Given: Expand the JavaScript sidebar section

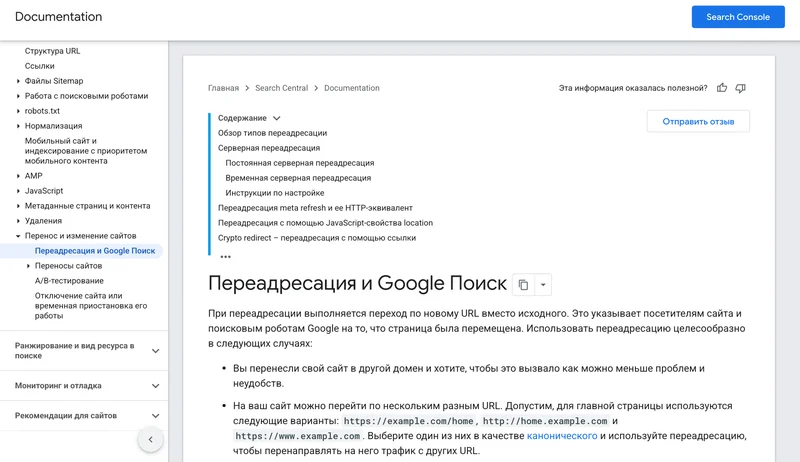Looking at the screenshot, I should point(18,191).
